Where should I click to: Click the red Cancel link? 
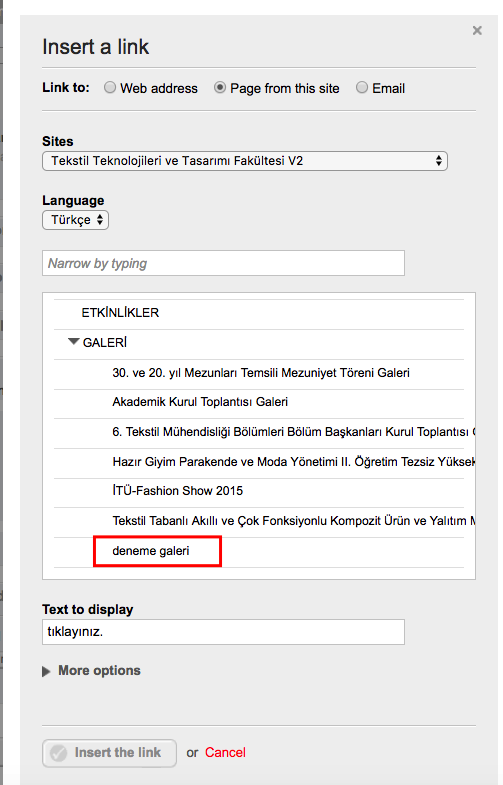tap(225, 752)
